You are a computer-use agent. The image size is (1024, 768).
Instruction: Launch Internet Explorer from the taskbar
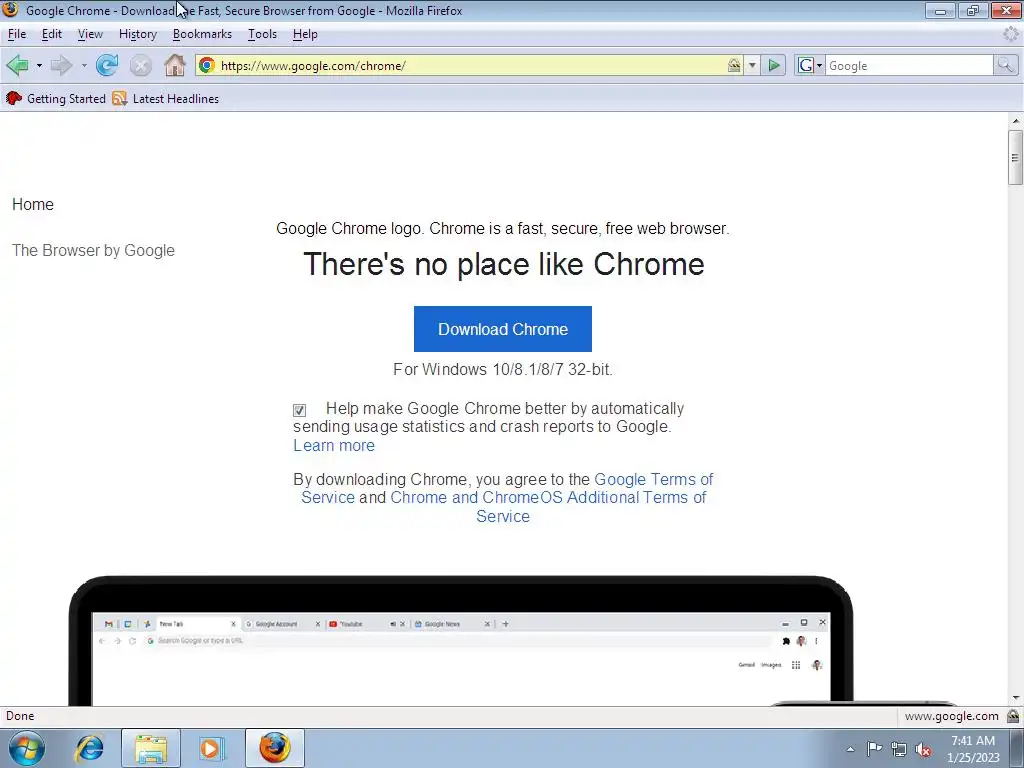click(89, 748)
